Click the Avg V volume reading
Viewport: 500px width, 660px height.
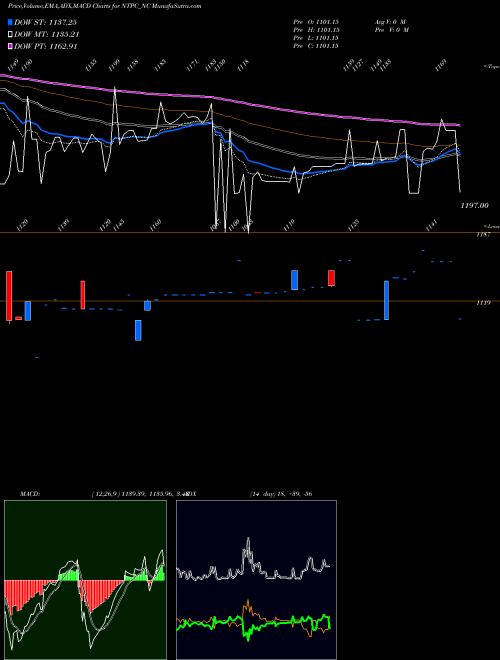390,22
